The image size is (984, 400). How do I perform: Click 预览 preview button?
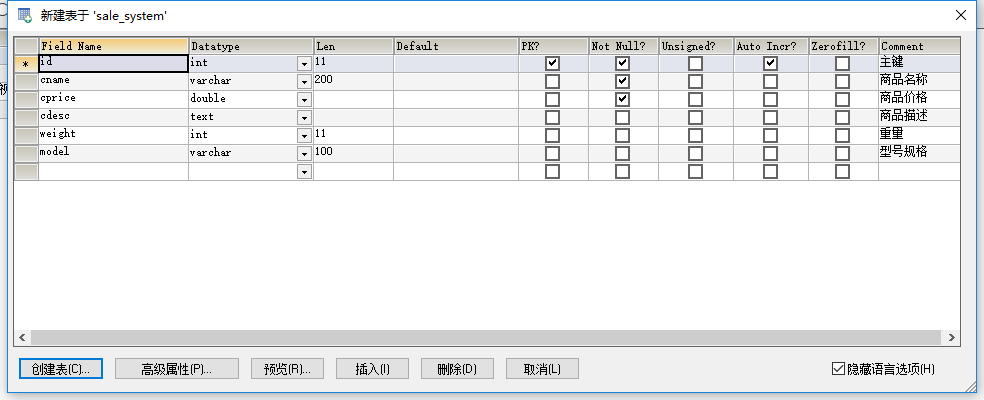click(x=287, y=369)
